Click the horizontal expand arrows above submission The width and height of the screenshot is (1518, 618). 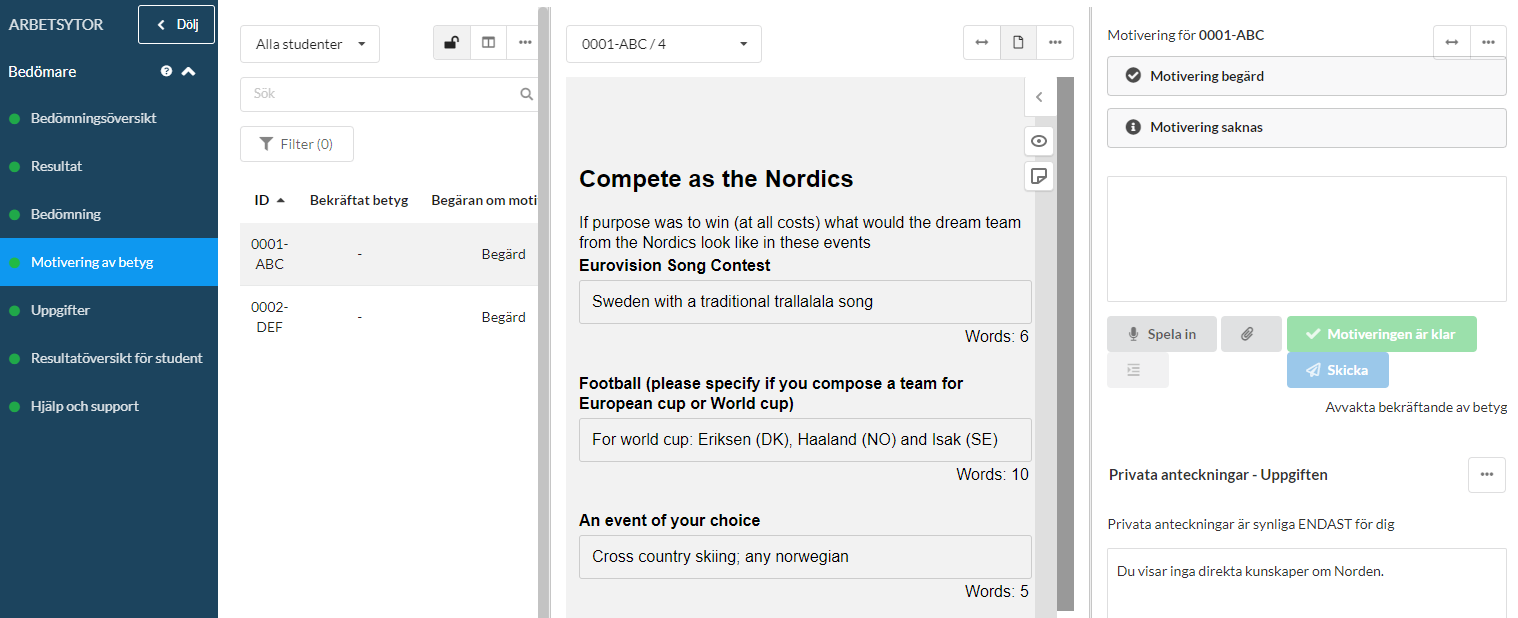coord(982,43)
